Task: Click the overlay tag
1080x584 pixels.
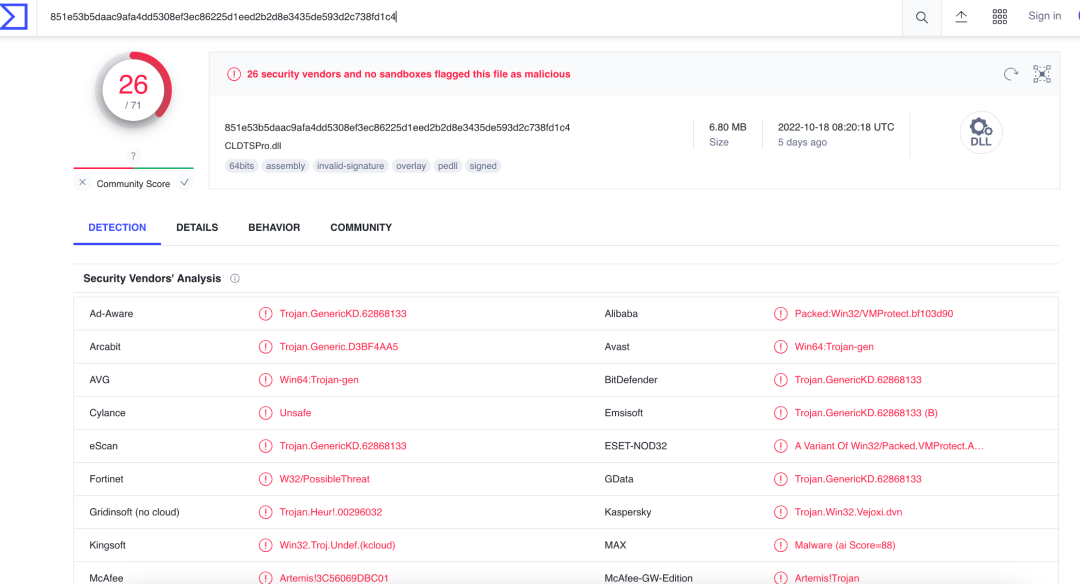Action: pos(411,166)
